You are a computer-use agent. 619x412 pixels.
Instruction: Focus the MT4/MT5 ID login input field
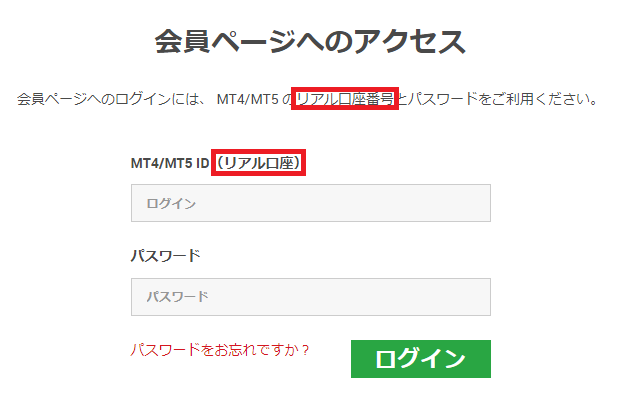pyautogui.click(x=310, y=203)
